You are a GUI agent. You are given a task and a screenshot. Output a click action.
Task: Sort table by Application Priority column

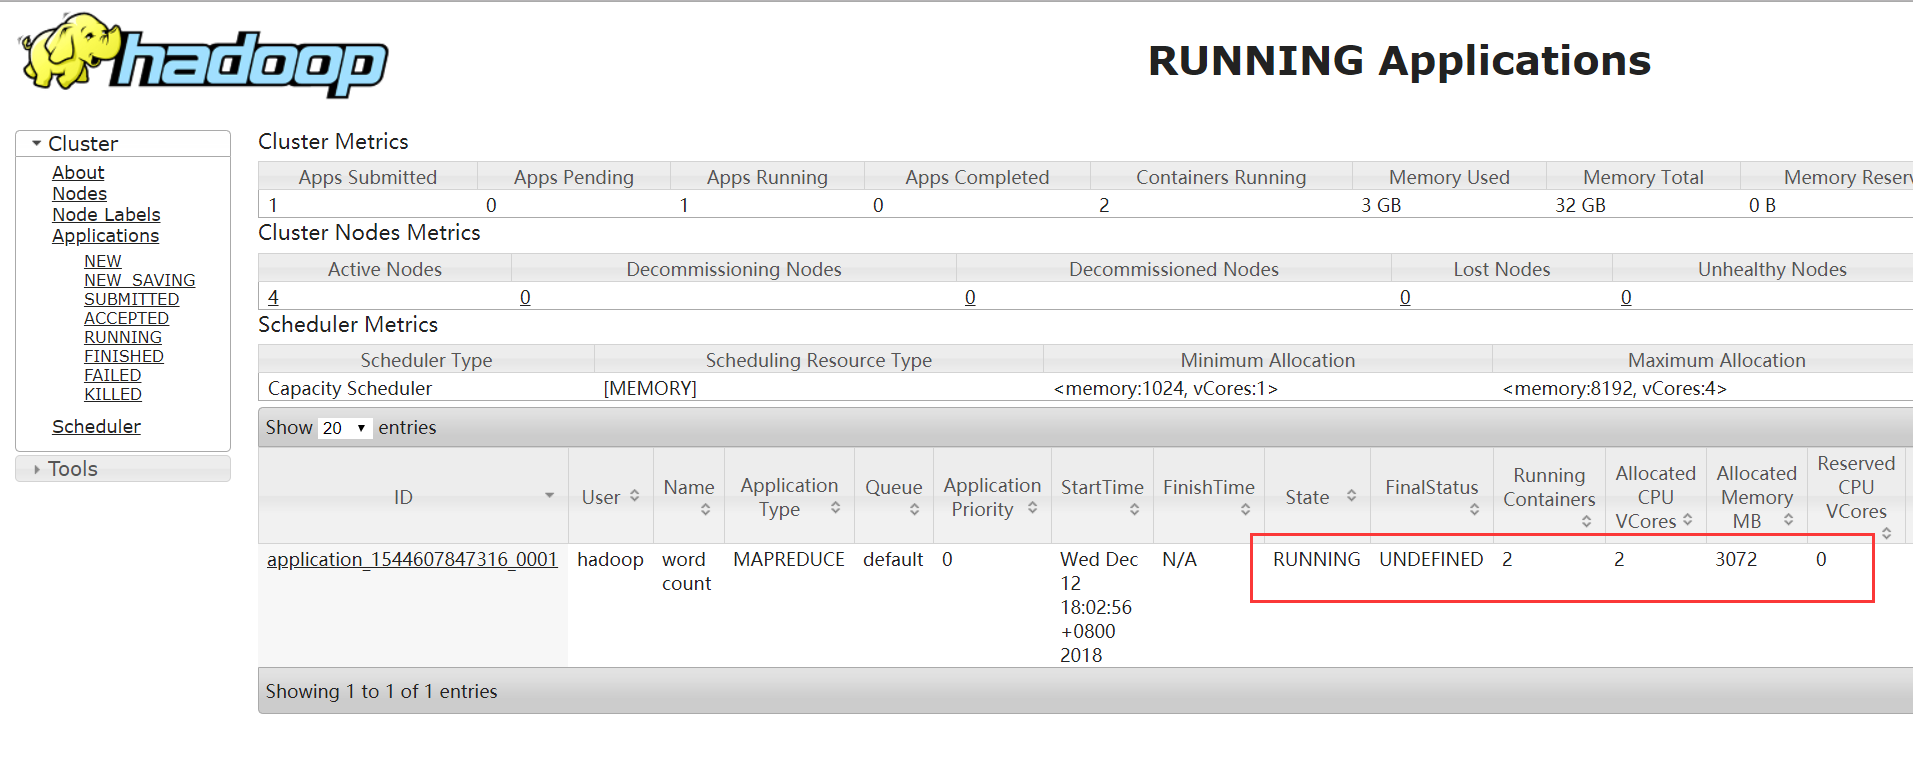pyautogui.click(x=992, y=496)
